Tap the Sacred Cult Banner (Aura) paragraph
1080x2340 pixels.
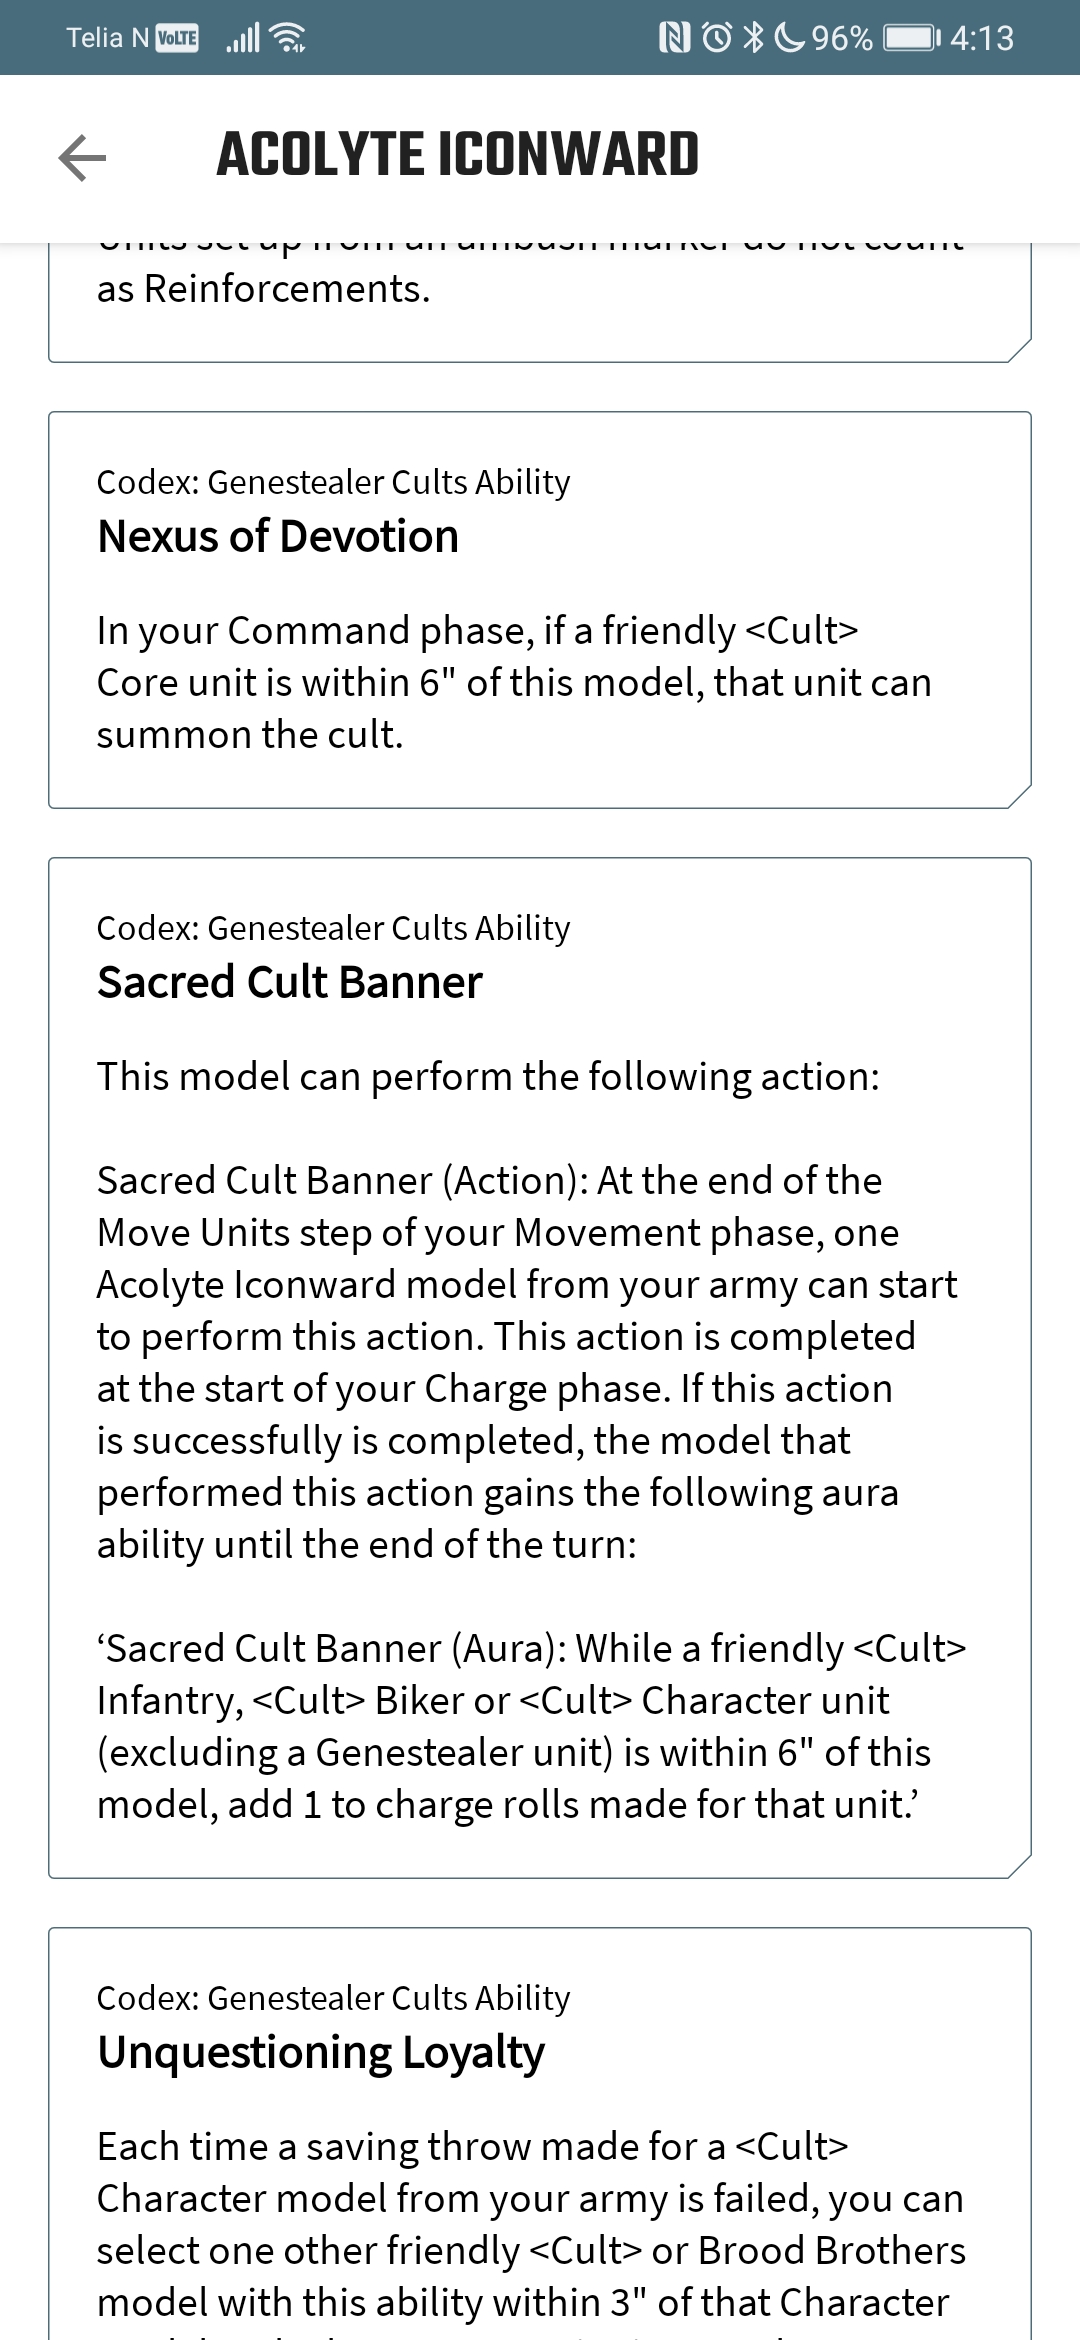tap(531, 1726)
